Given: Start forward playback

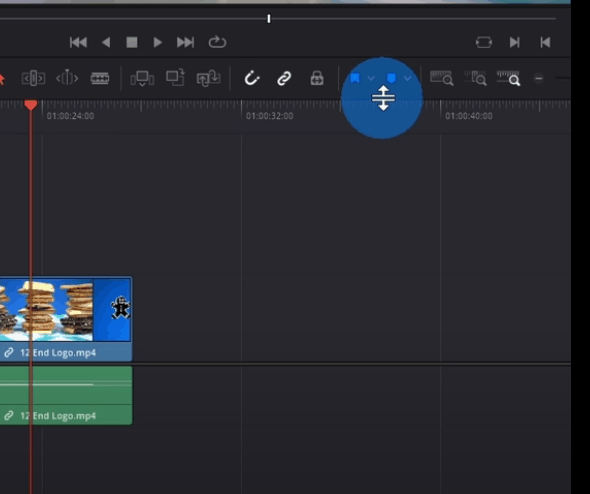Looking at the screenshot, I should [x=158, y=42].
